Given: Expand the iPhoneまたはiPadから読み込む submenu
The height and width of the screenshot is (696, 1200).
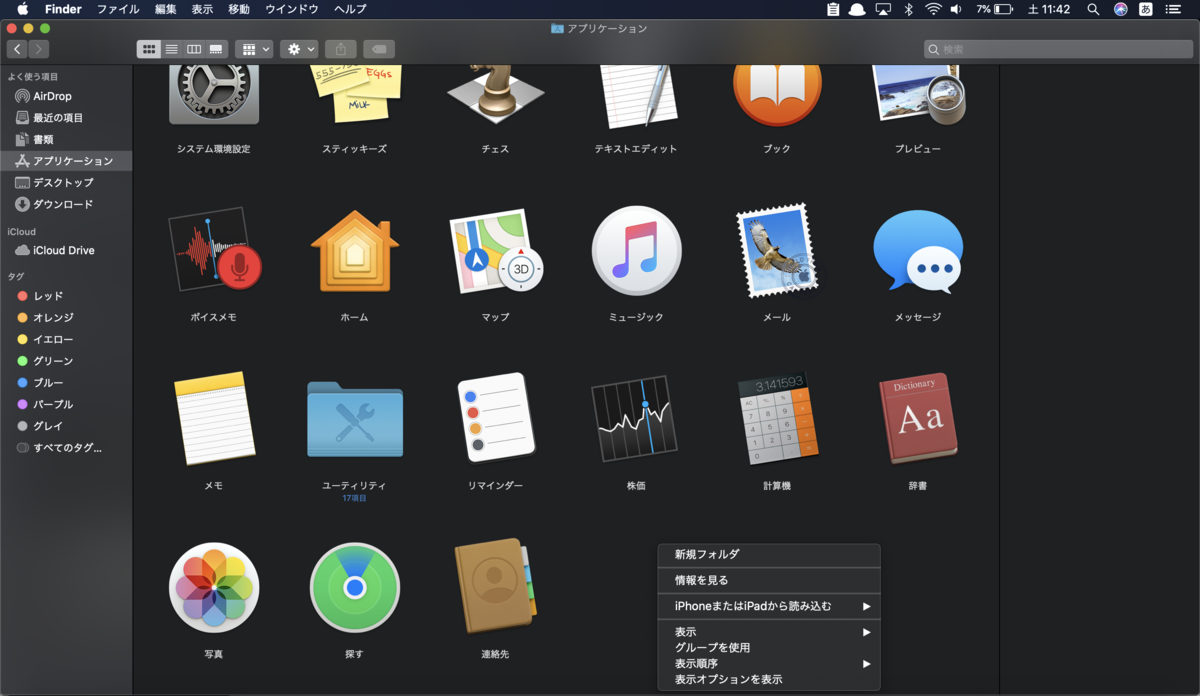Looking at the screenshot, I should pyautogui.click(x=769, y=606).
